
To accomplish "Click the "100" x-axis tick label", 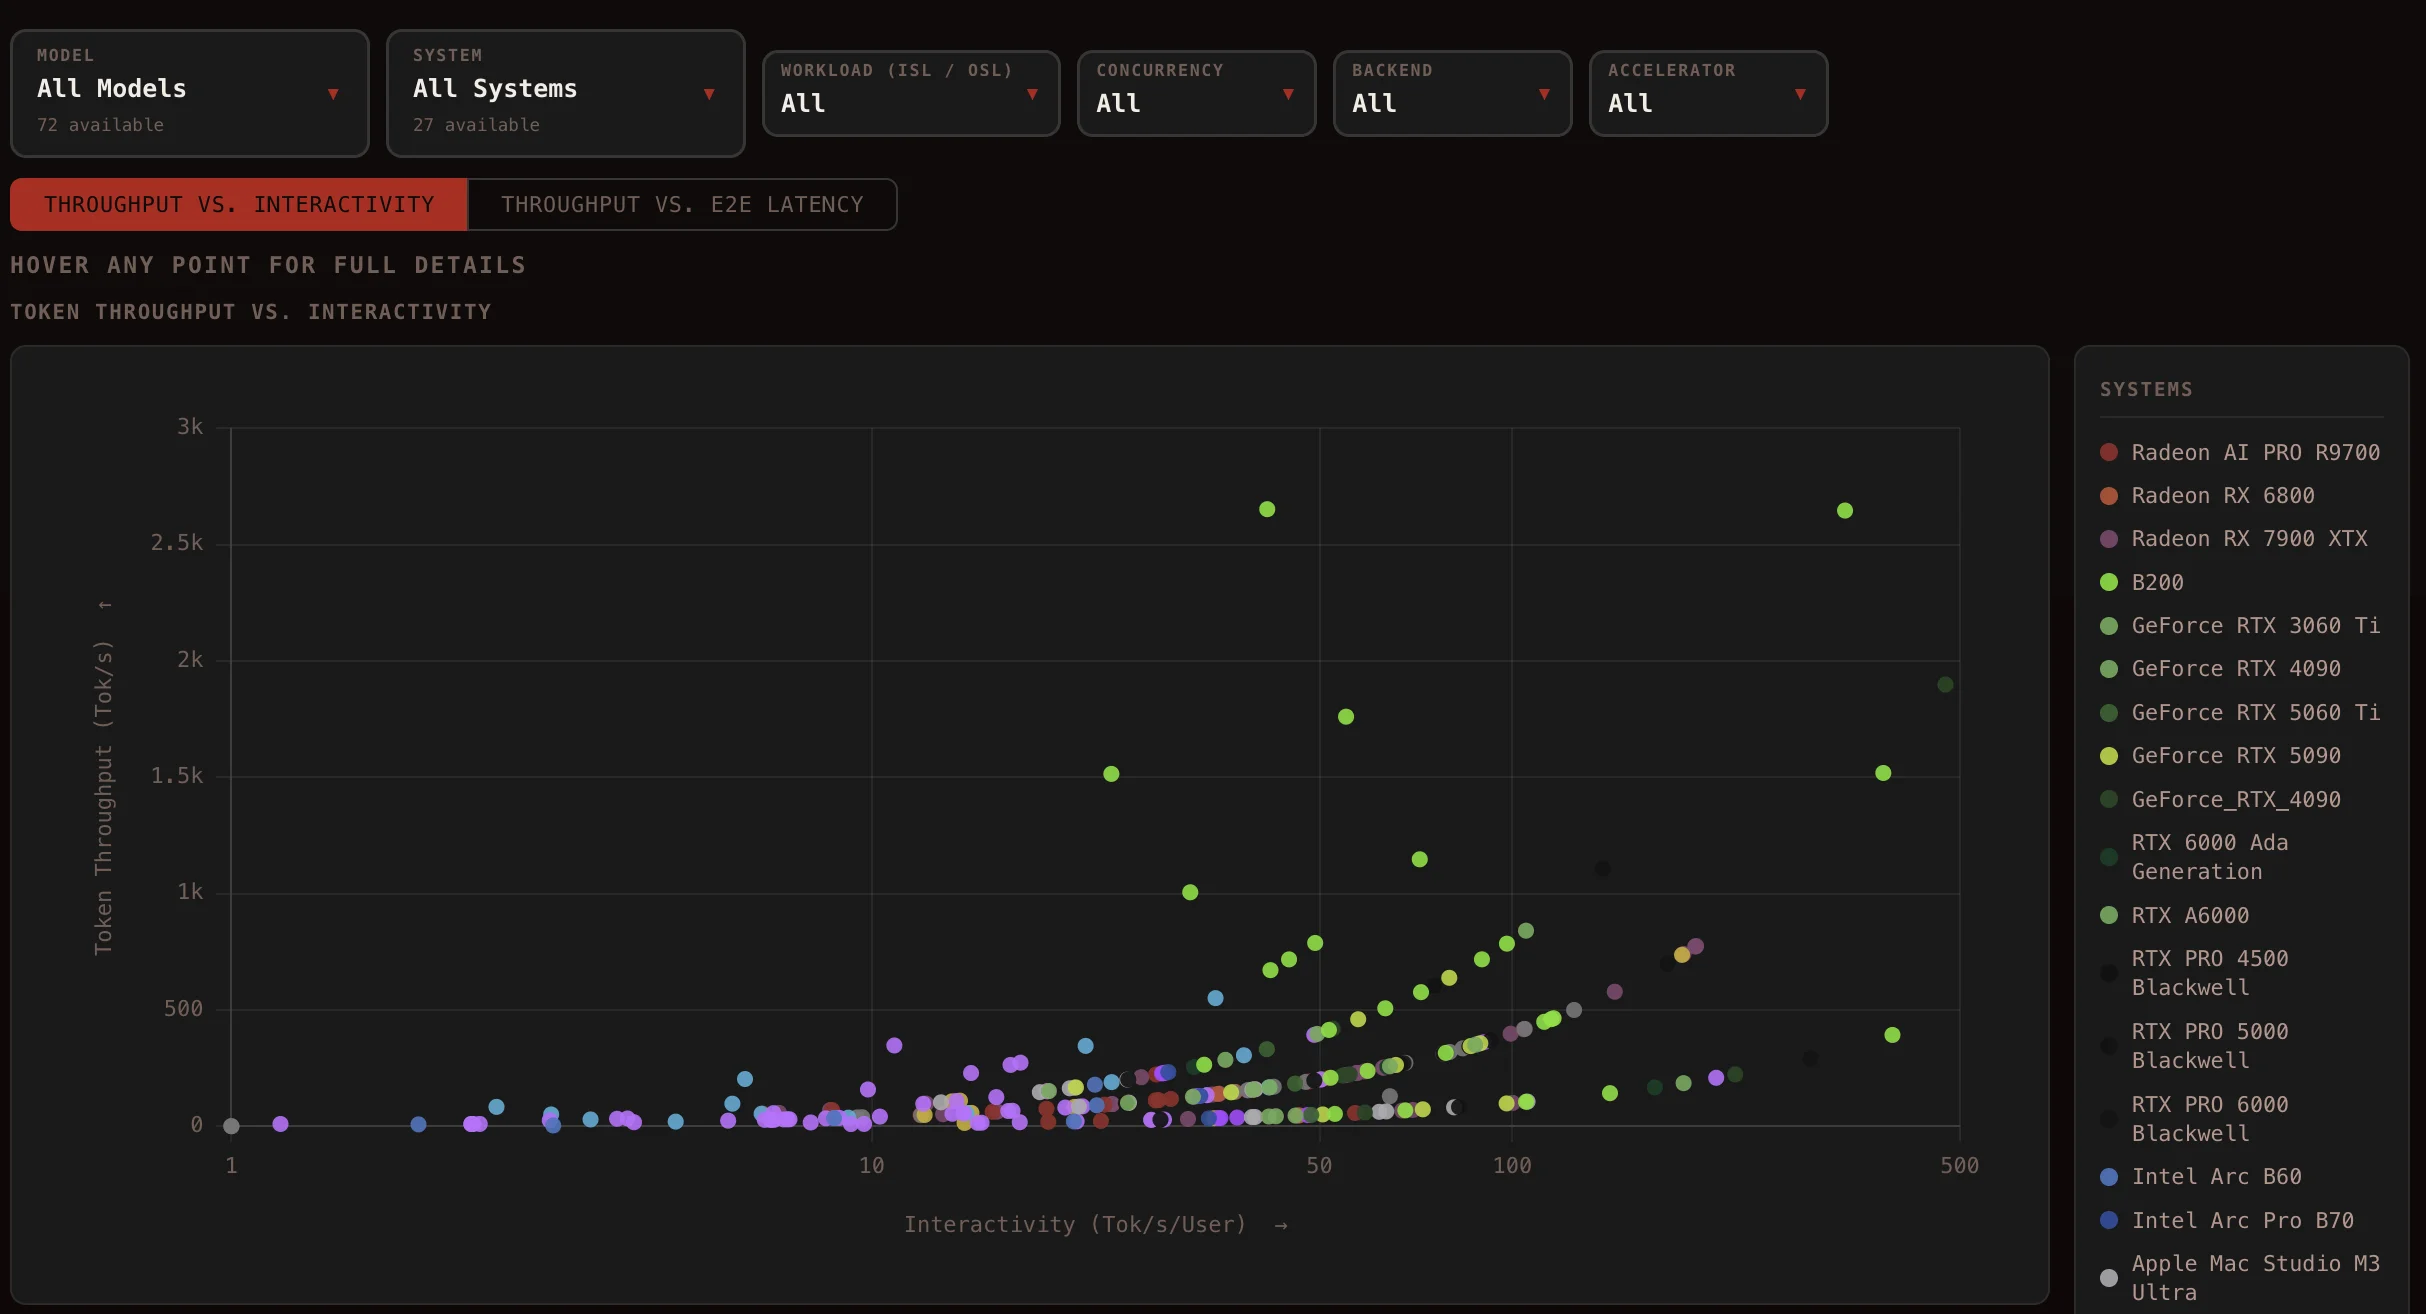I will pyautogui.click(x=1512, y=1166).
